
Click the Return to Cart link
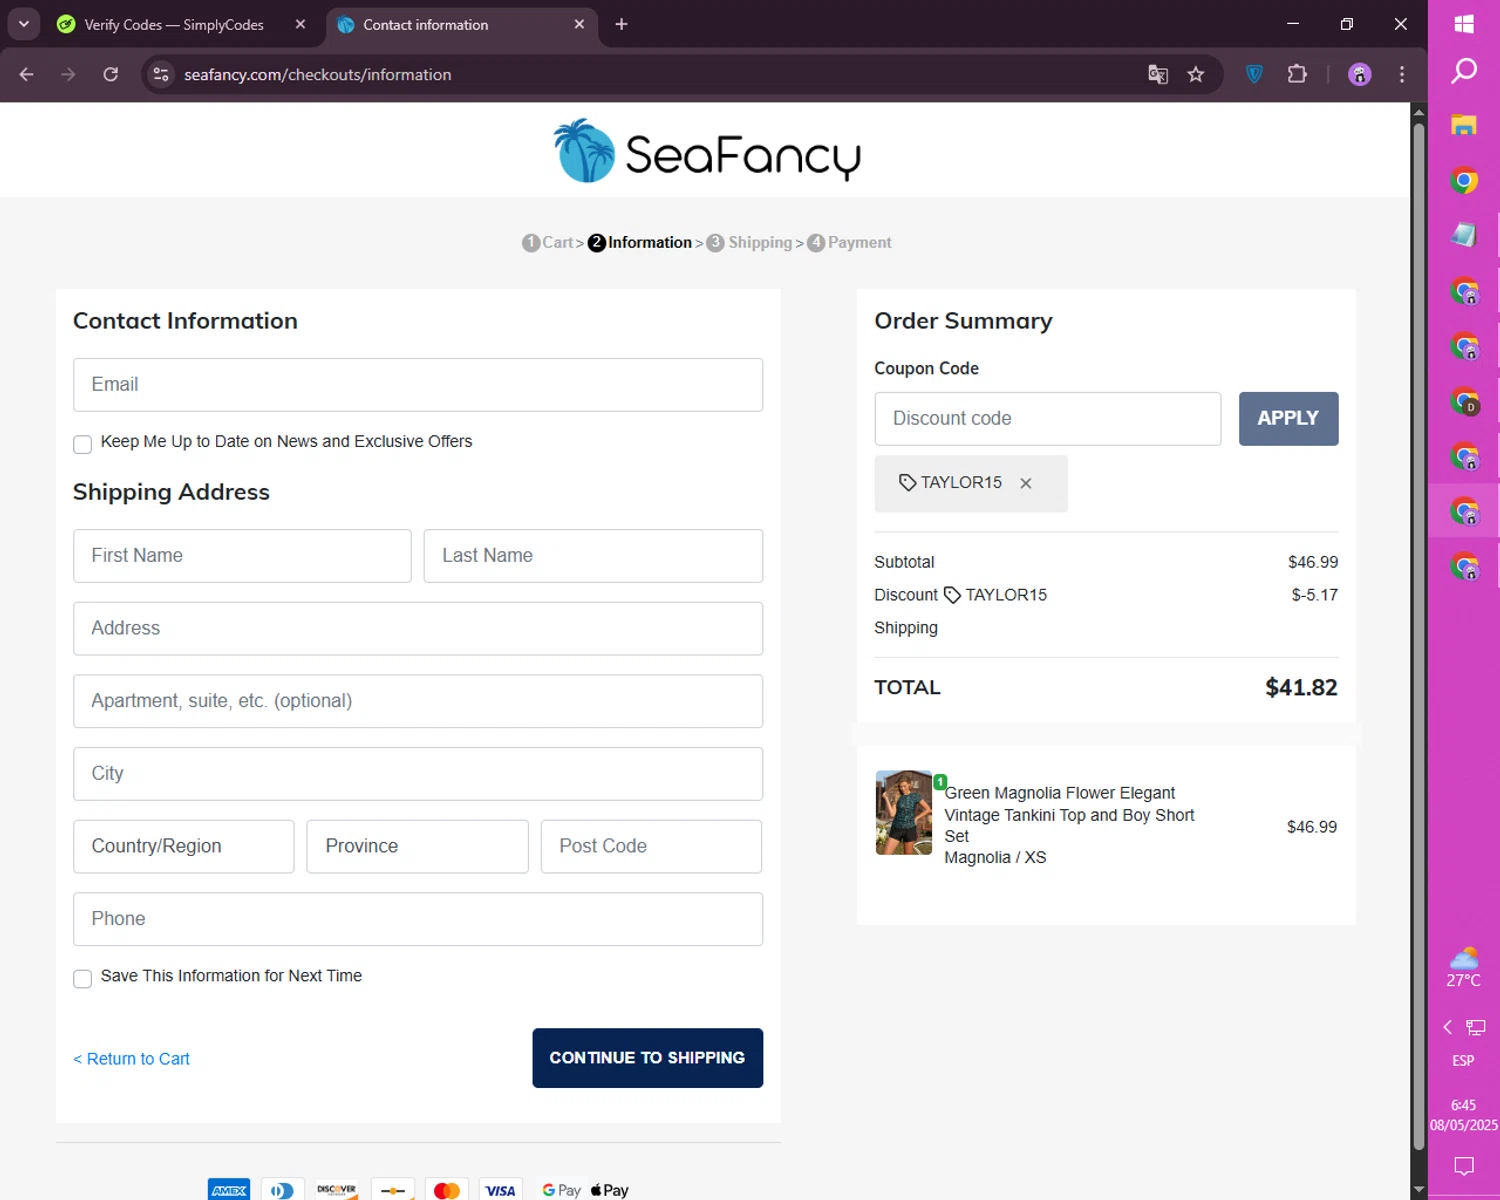coord(131,1059)
